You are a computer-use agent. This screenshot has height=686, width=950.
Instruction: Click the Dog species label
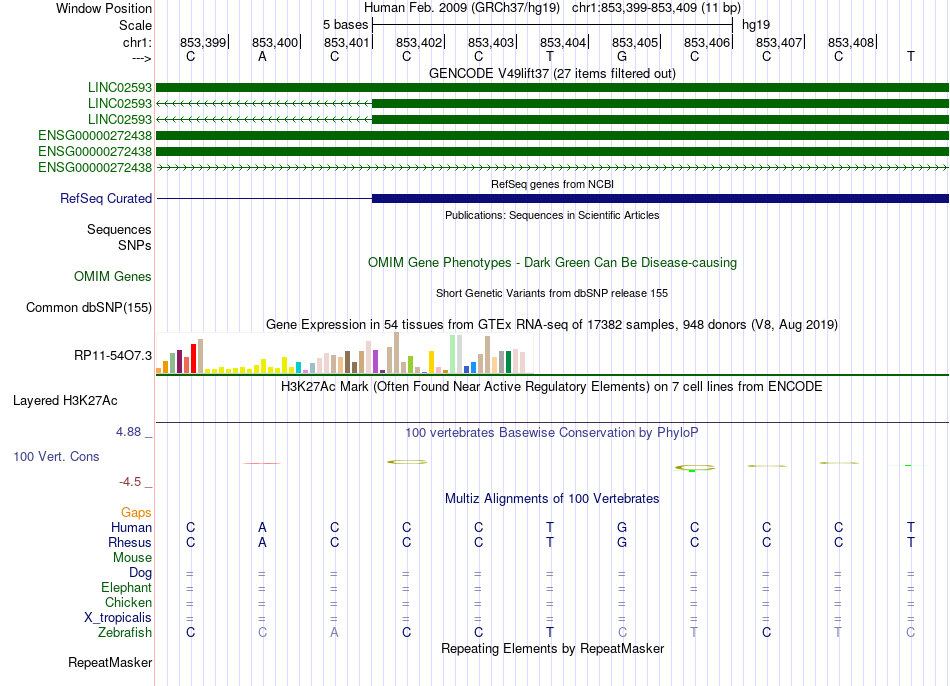coord(141,573)
